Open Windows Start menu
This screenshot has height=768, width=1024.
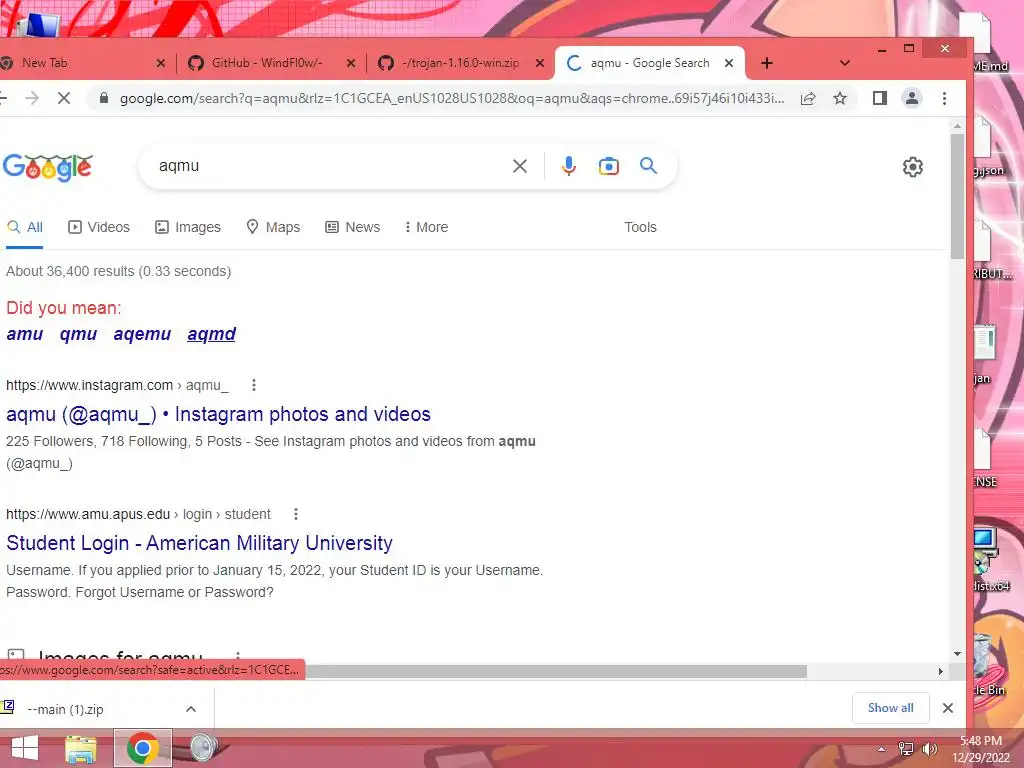pyautogui.click(x=25, y=748)
